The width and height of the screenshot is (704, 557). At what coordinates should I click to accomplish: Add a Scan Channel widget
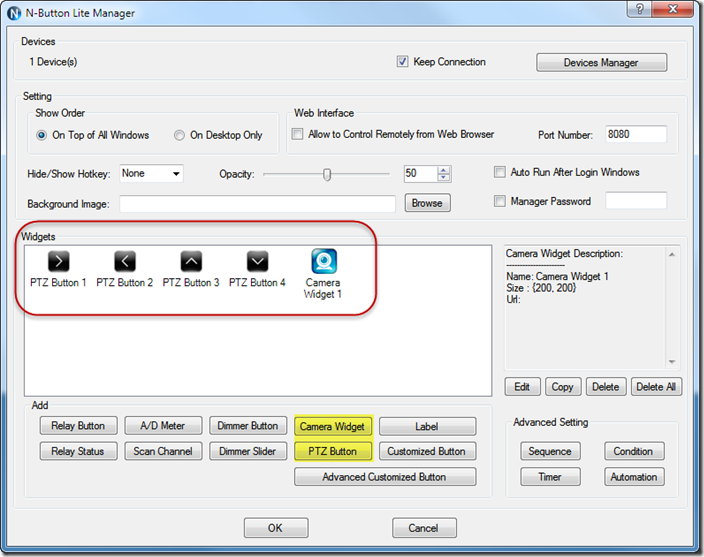click(x=163, y=452)
